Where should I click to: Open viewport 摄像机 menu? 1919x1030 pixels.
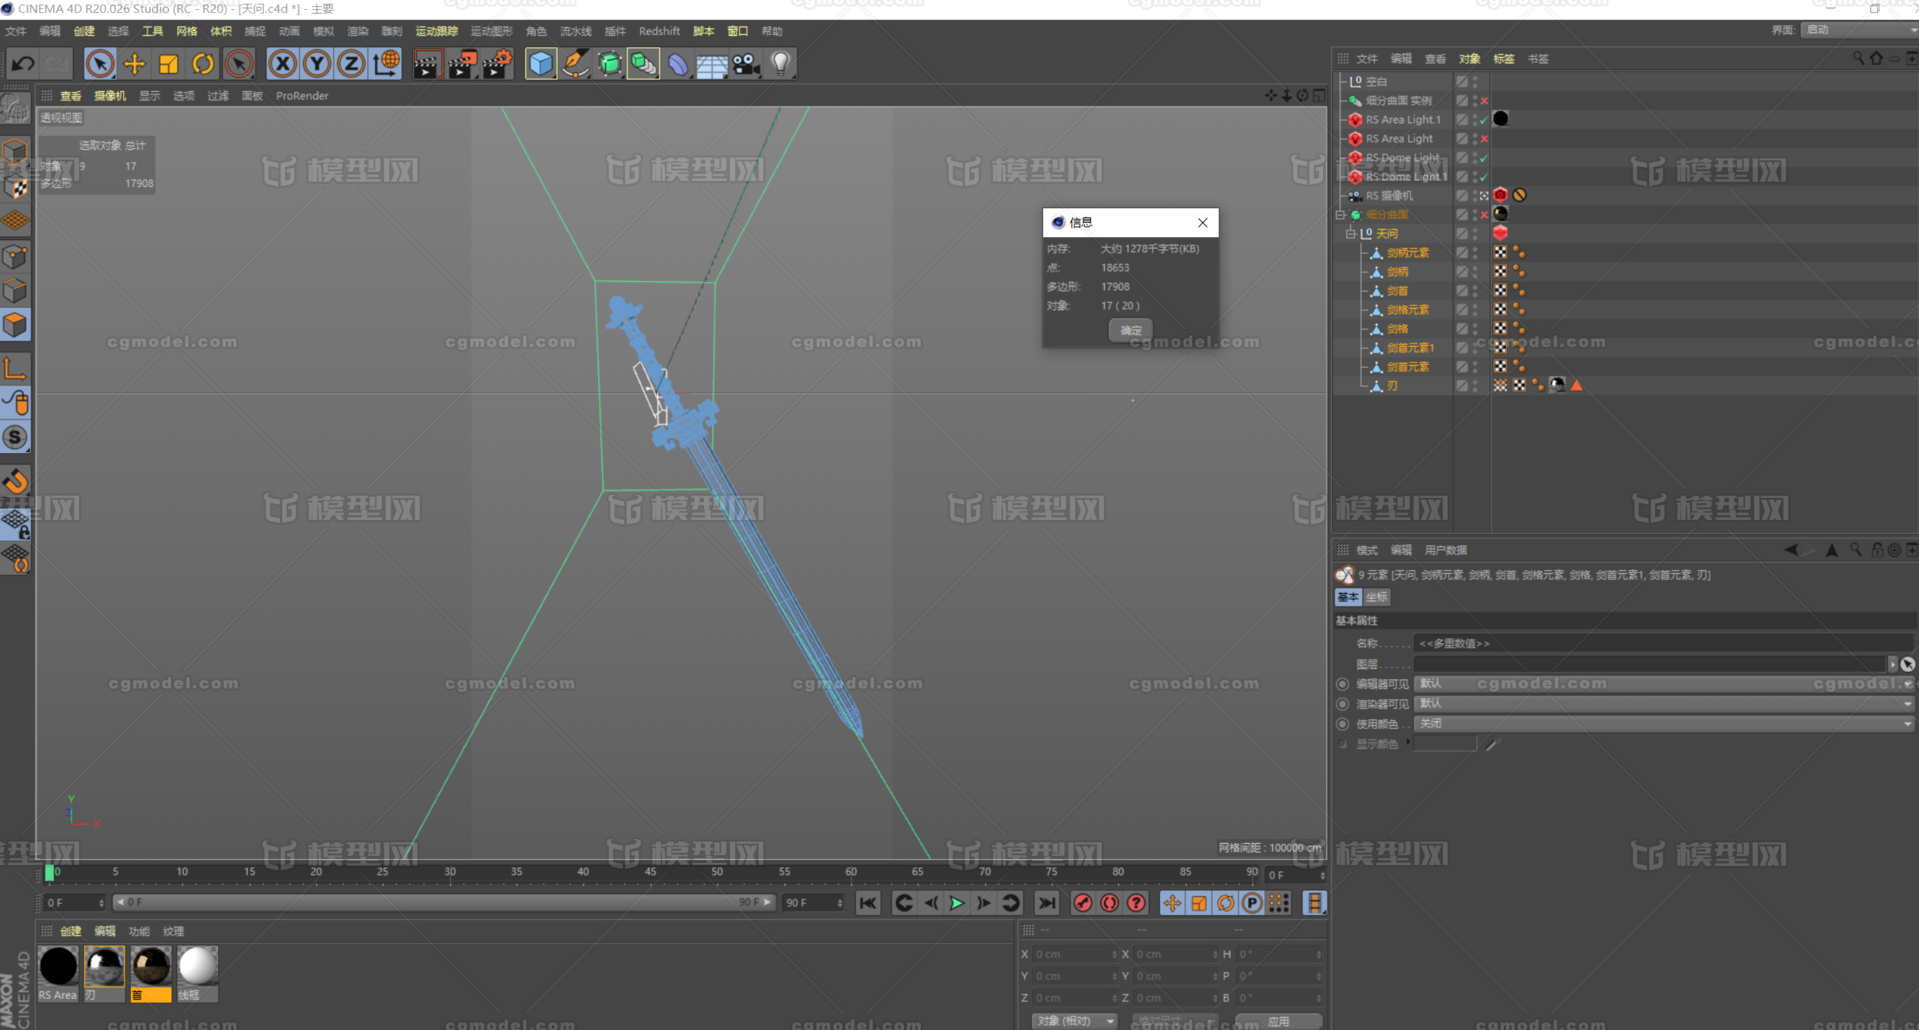click(110, 96)
